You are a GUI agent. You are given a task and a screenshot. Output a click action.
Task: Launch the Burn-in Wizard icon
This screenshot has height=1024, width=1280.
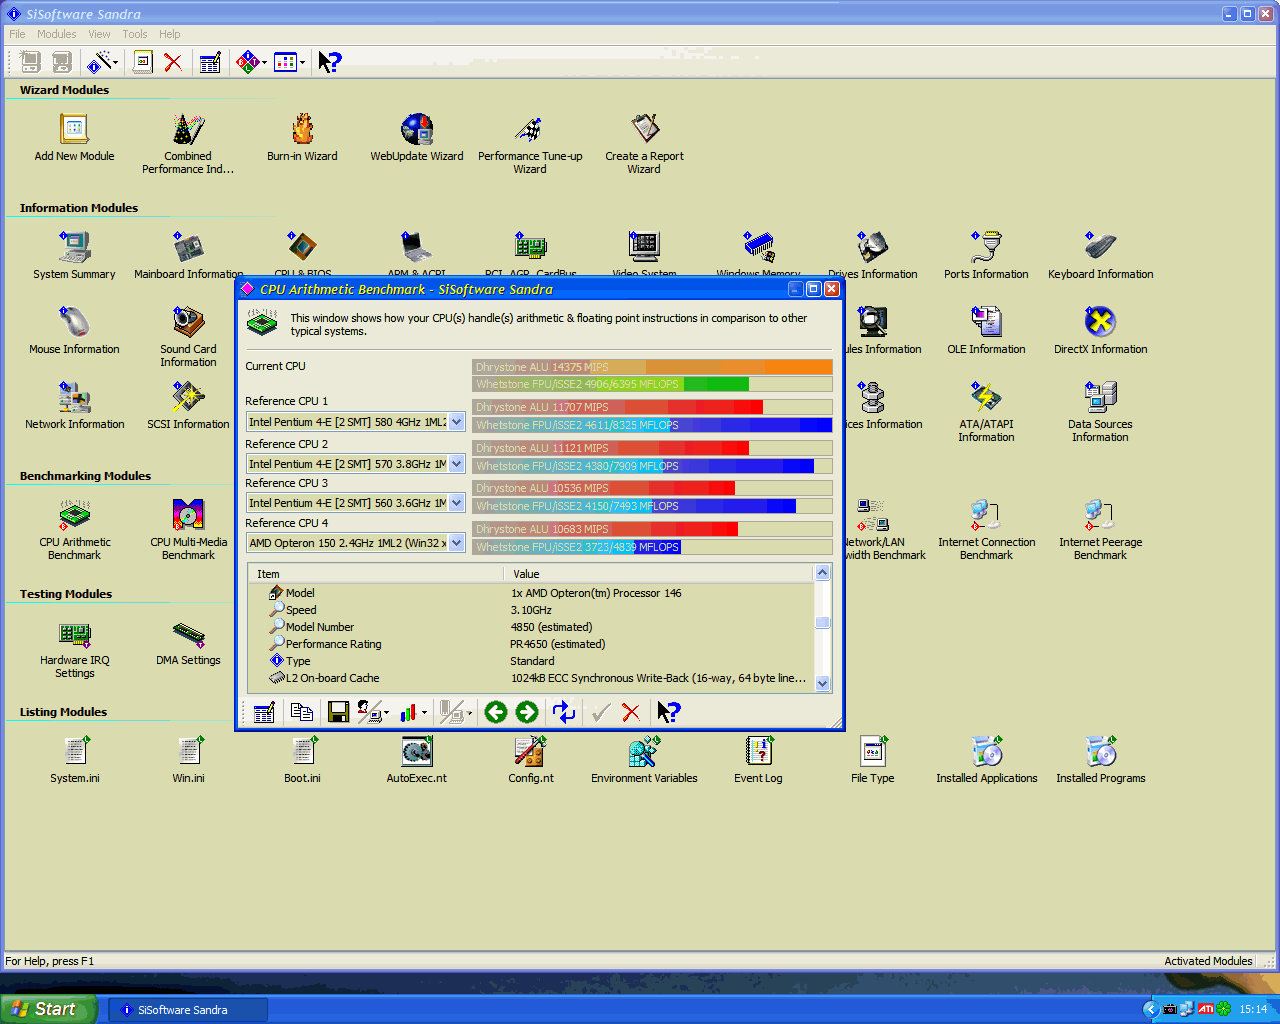(302, 130)
